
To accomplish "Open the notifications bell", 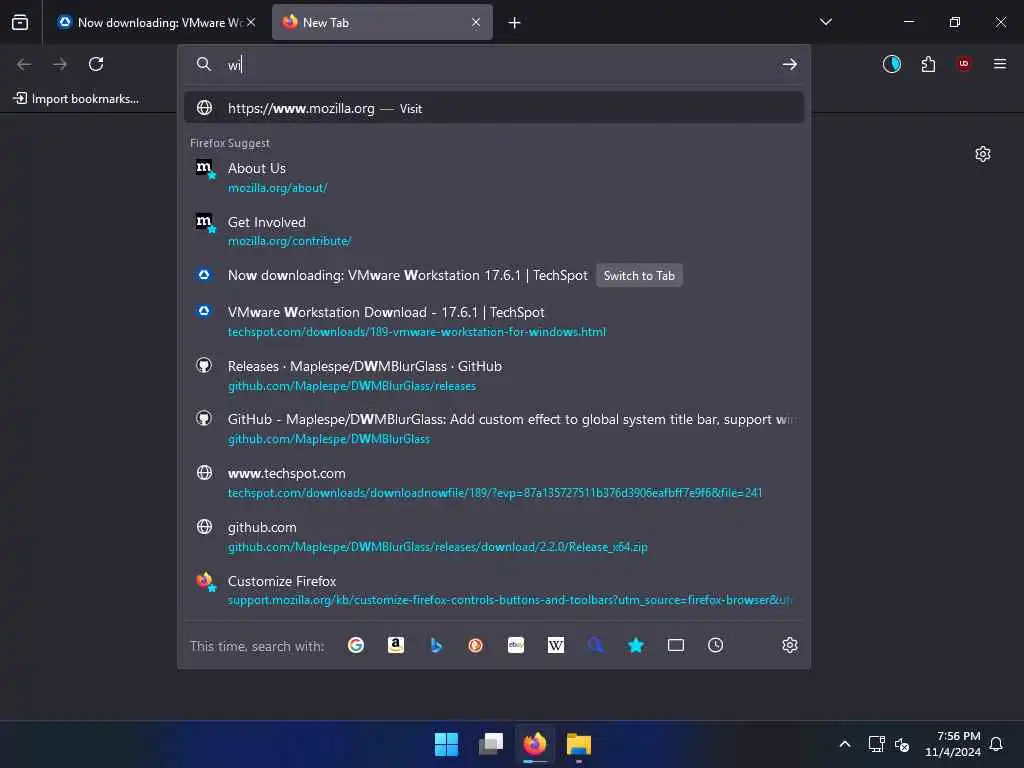I will pyautogui.click(x=996, y=744).
